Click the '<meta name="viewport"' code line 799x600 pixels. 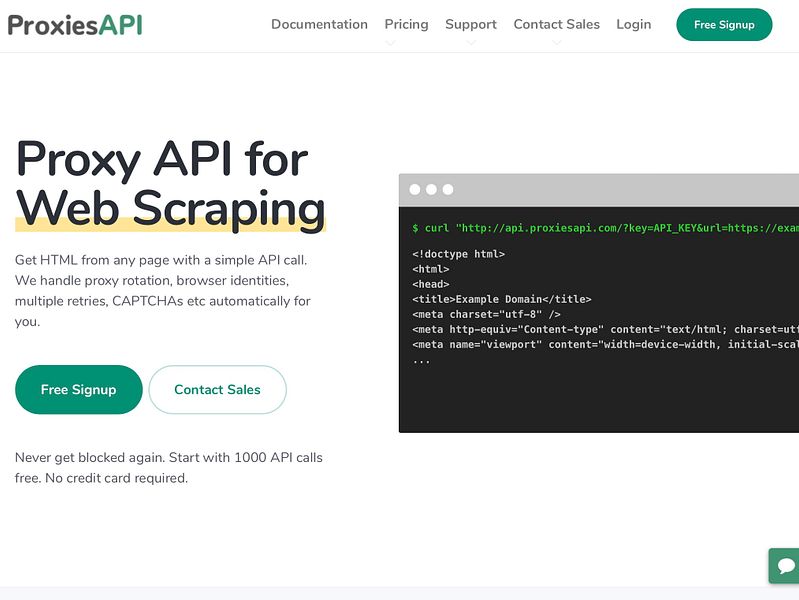pos(605,345)
